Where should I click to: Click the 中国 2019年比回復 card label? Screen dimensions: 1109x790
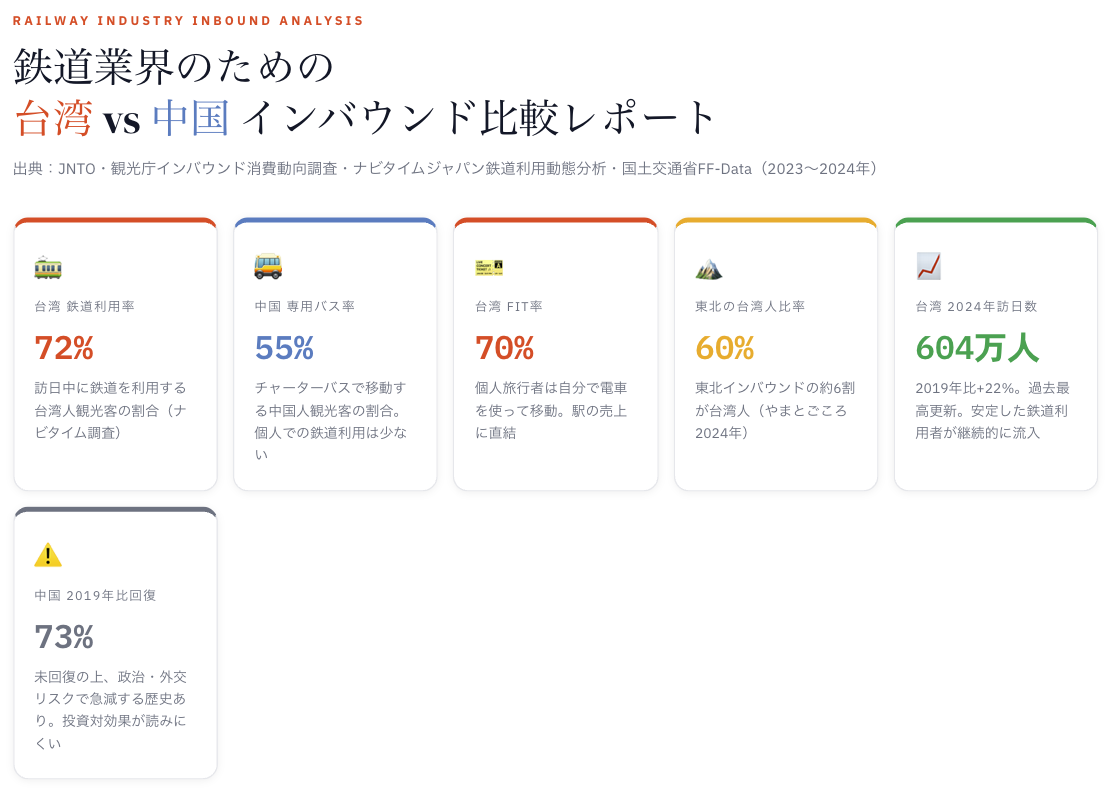coord(96,596)
